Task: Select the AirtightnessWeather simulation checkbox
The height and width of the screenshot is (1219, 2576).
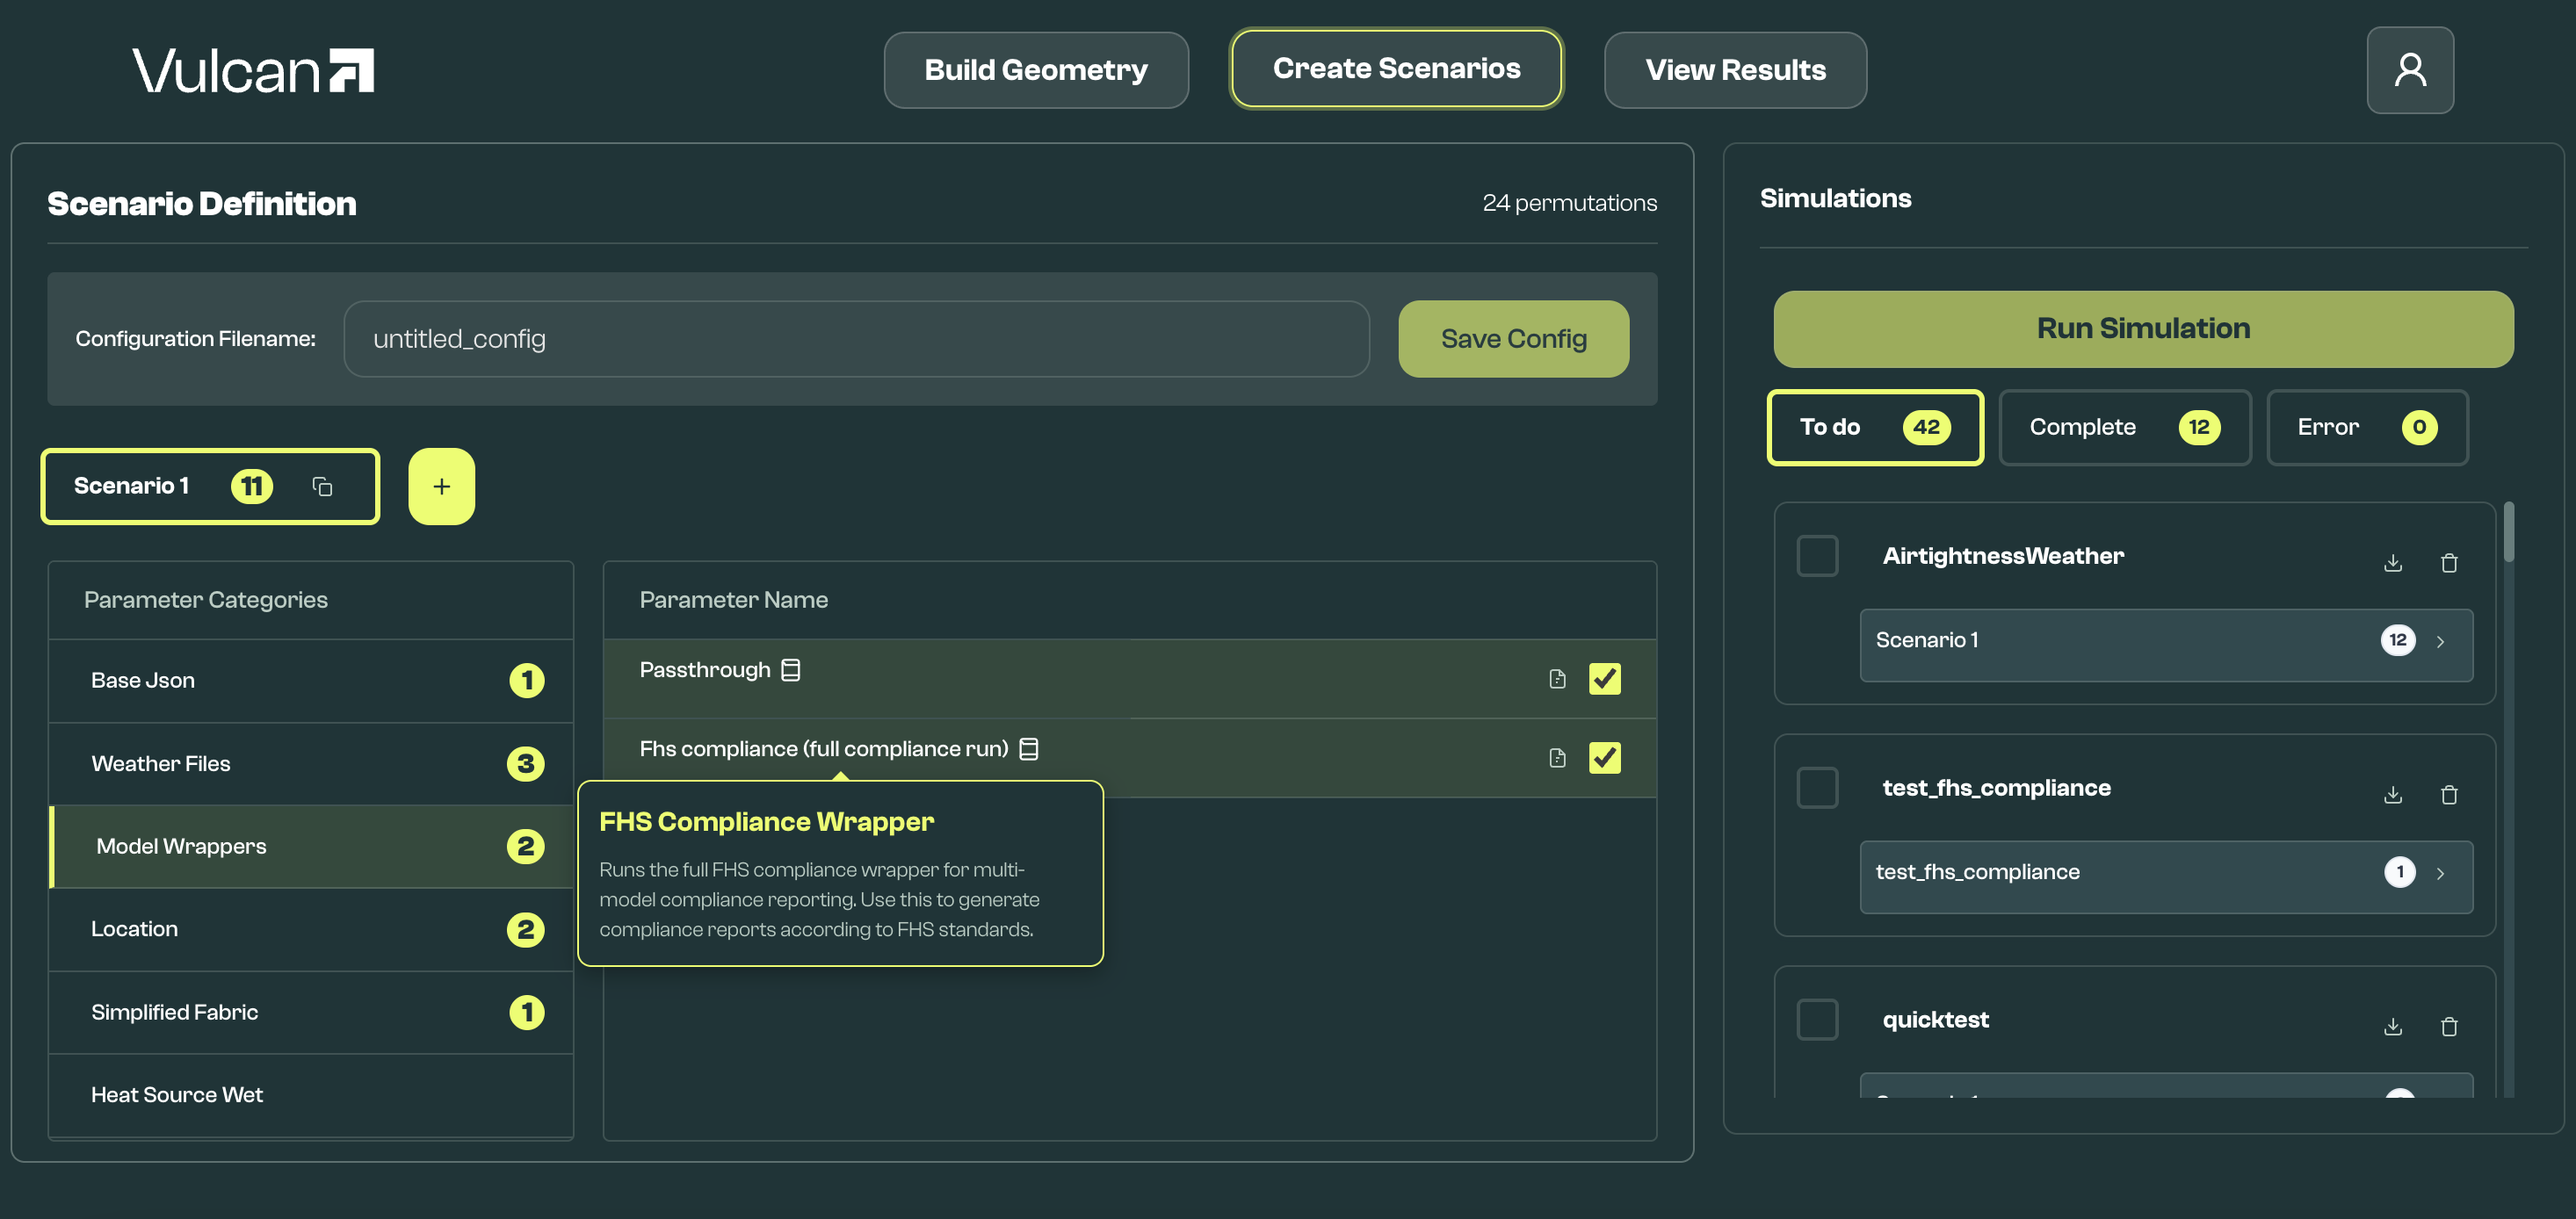Action: [1817, 556]
